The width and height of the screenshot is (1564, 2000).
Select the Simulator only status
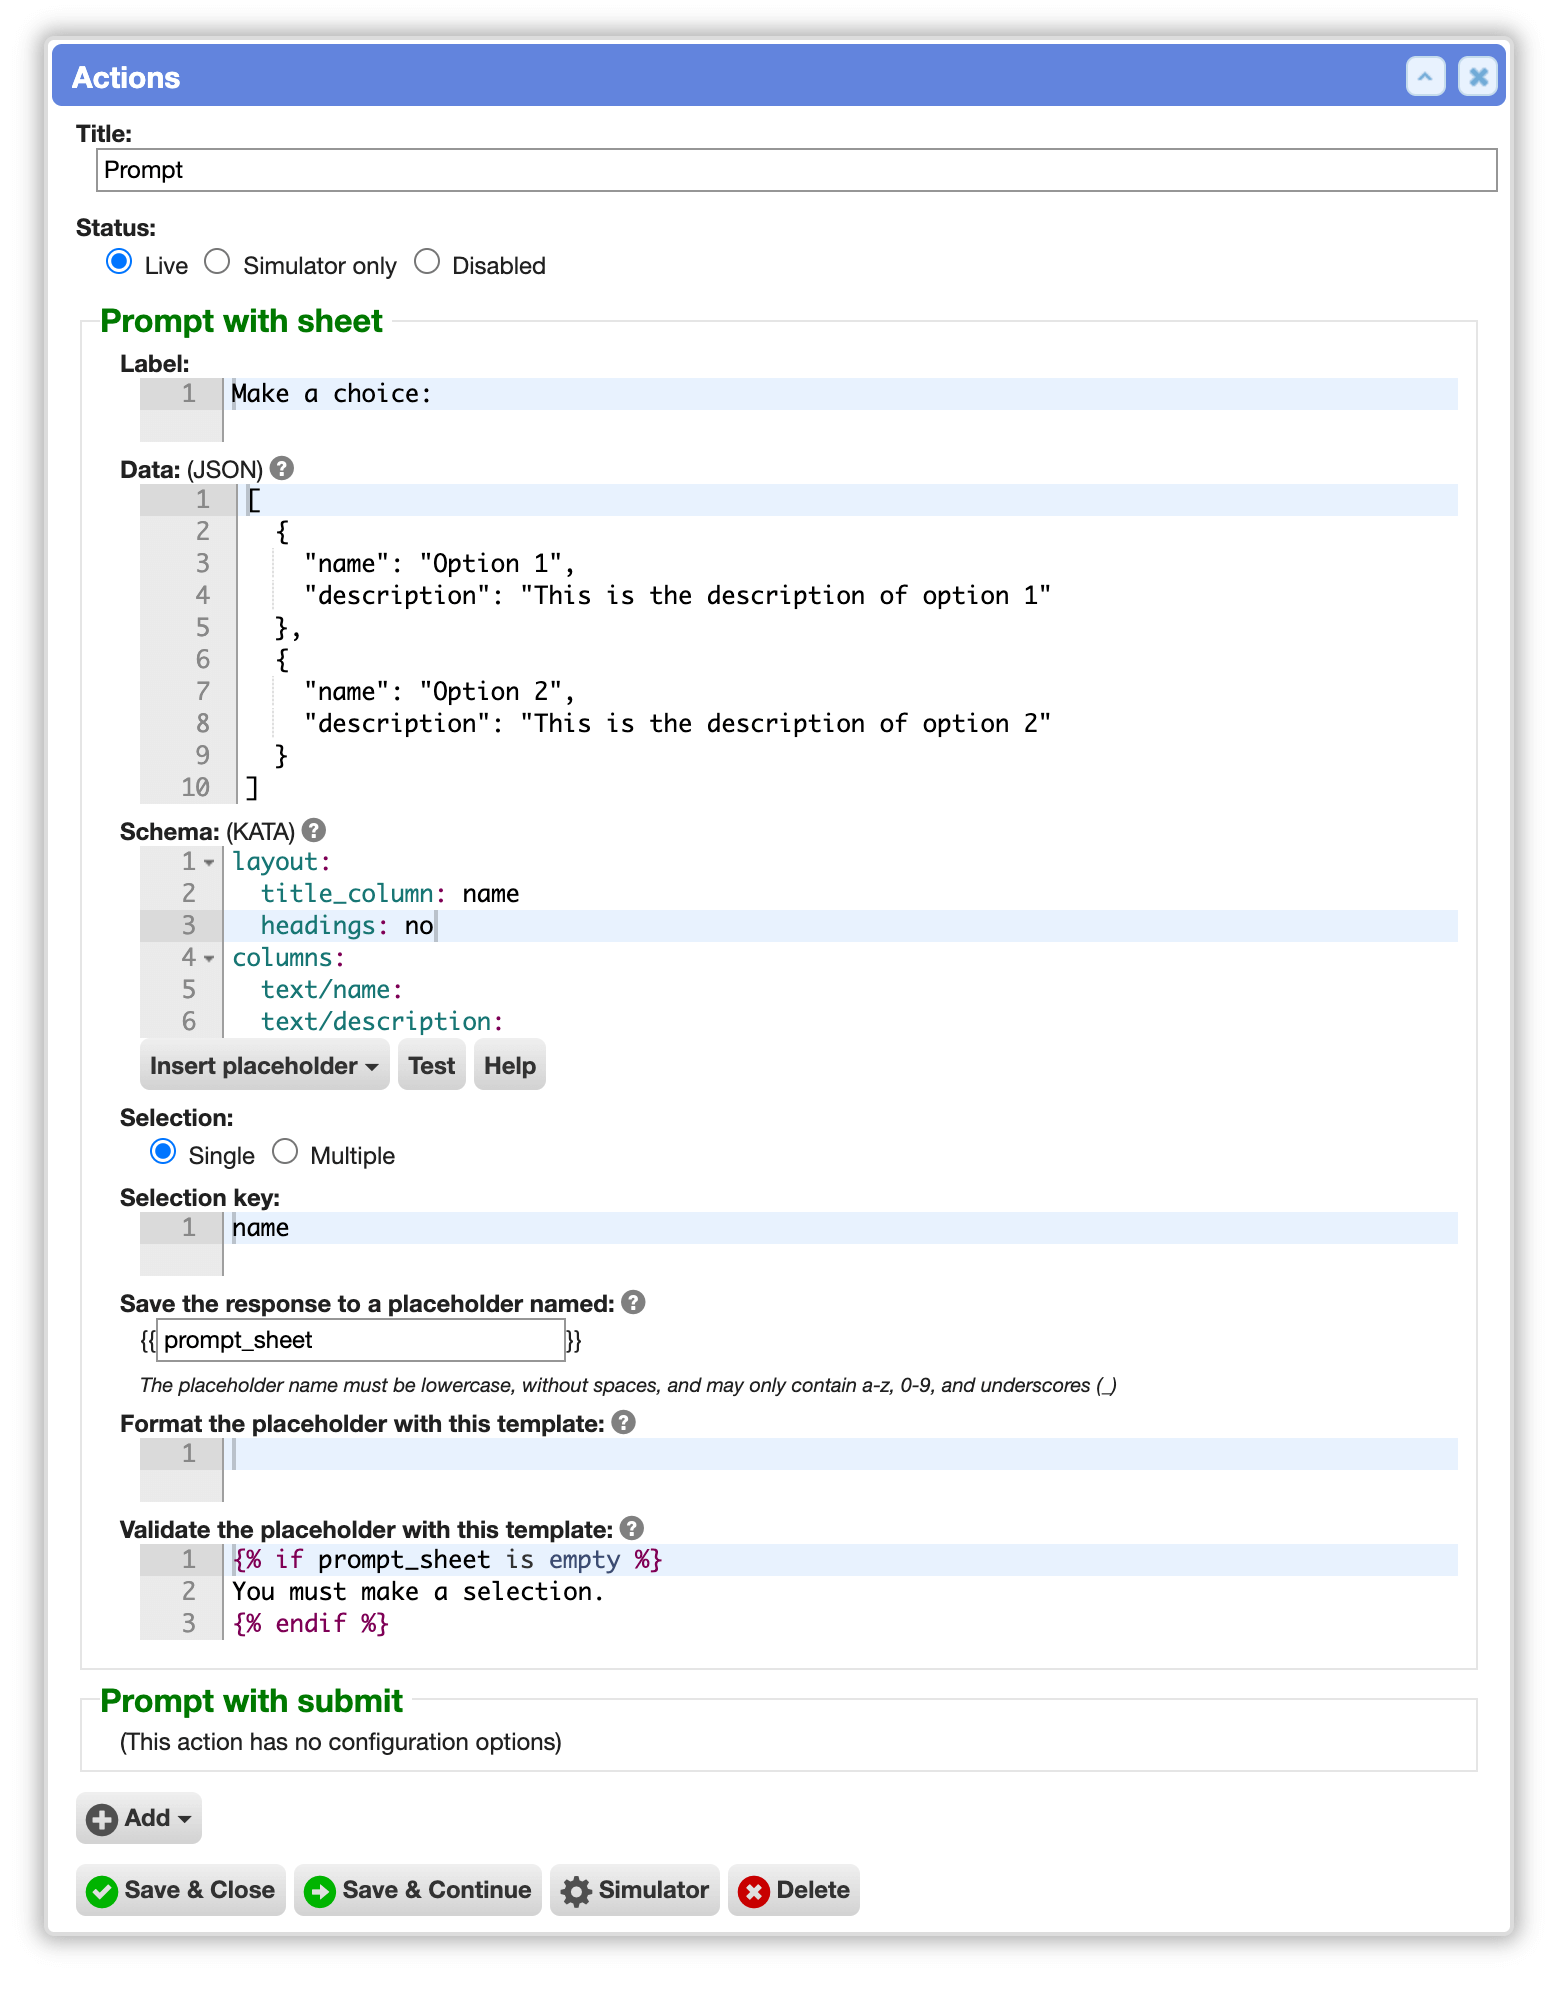(x=217, y=262)
